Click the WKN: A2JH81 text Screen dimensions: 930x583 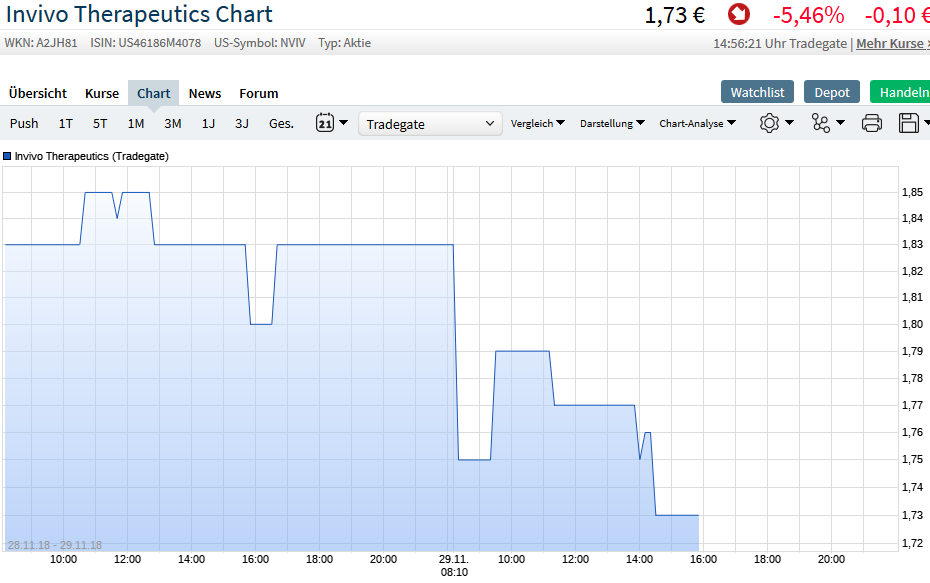pos(41,43)
